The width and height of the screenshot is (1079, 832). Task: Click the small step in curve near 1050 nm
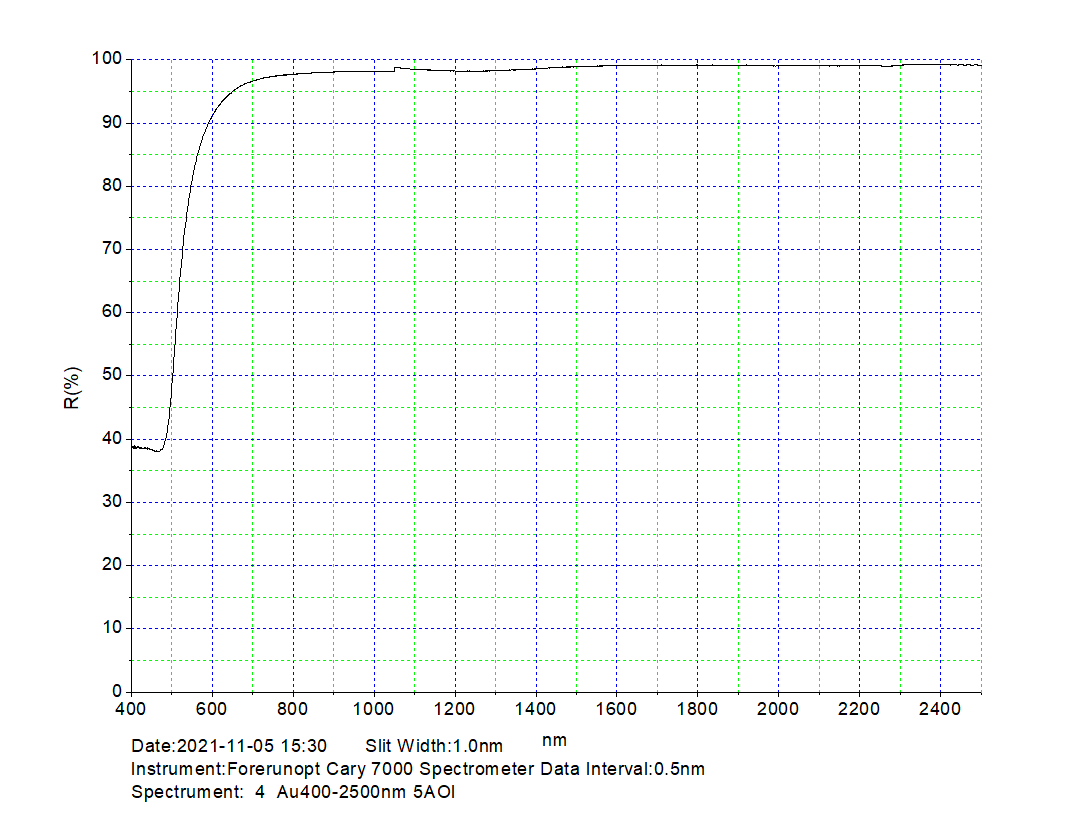pos(396,69)
